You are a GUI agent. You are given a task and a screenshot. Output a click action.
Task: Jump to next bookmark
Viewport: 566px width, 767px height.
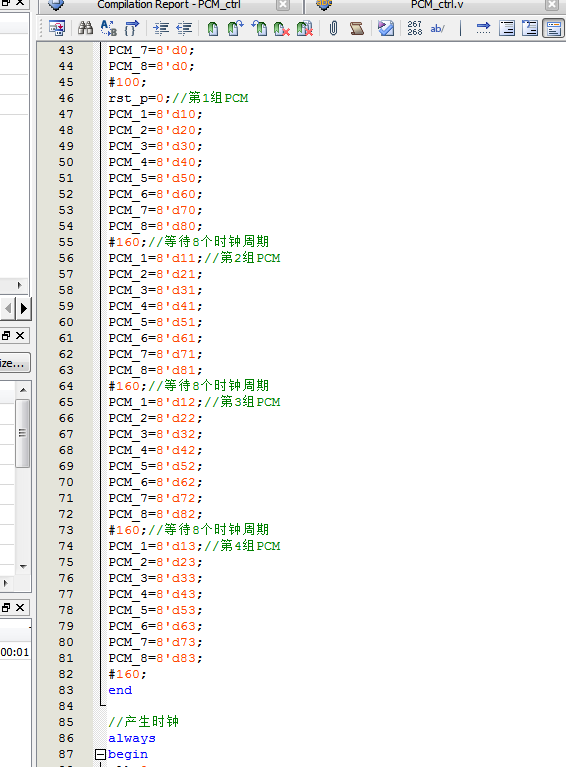(235, 28)
